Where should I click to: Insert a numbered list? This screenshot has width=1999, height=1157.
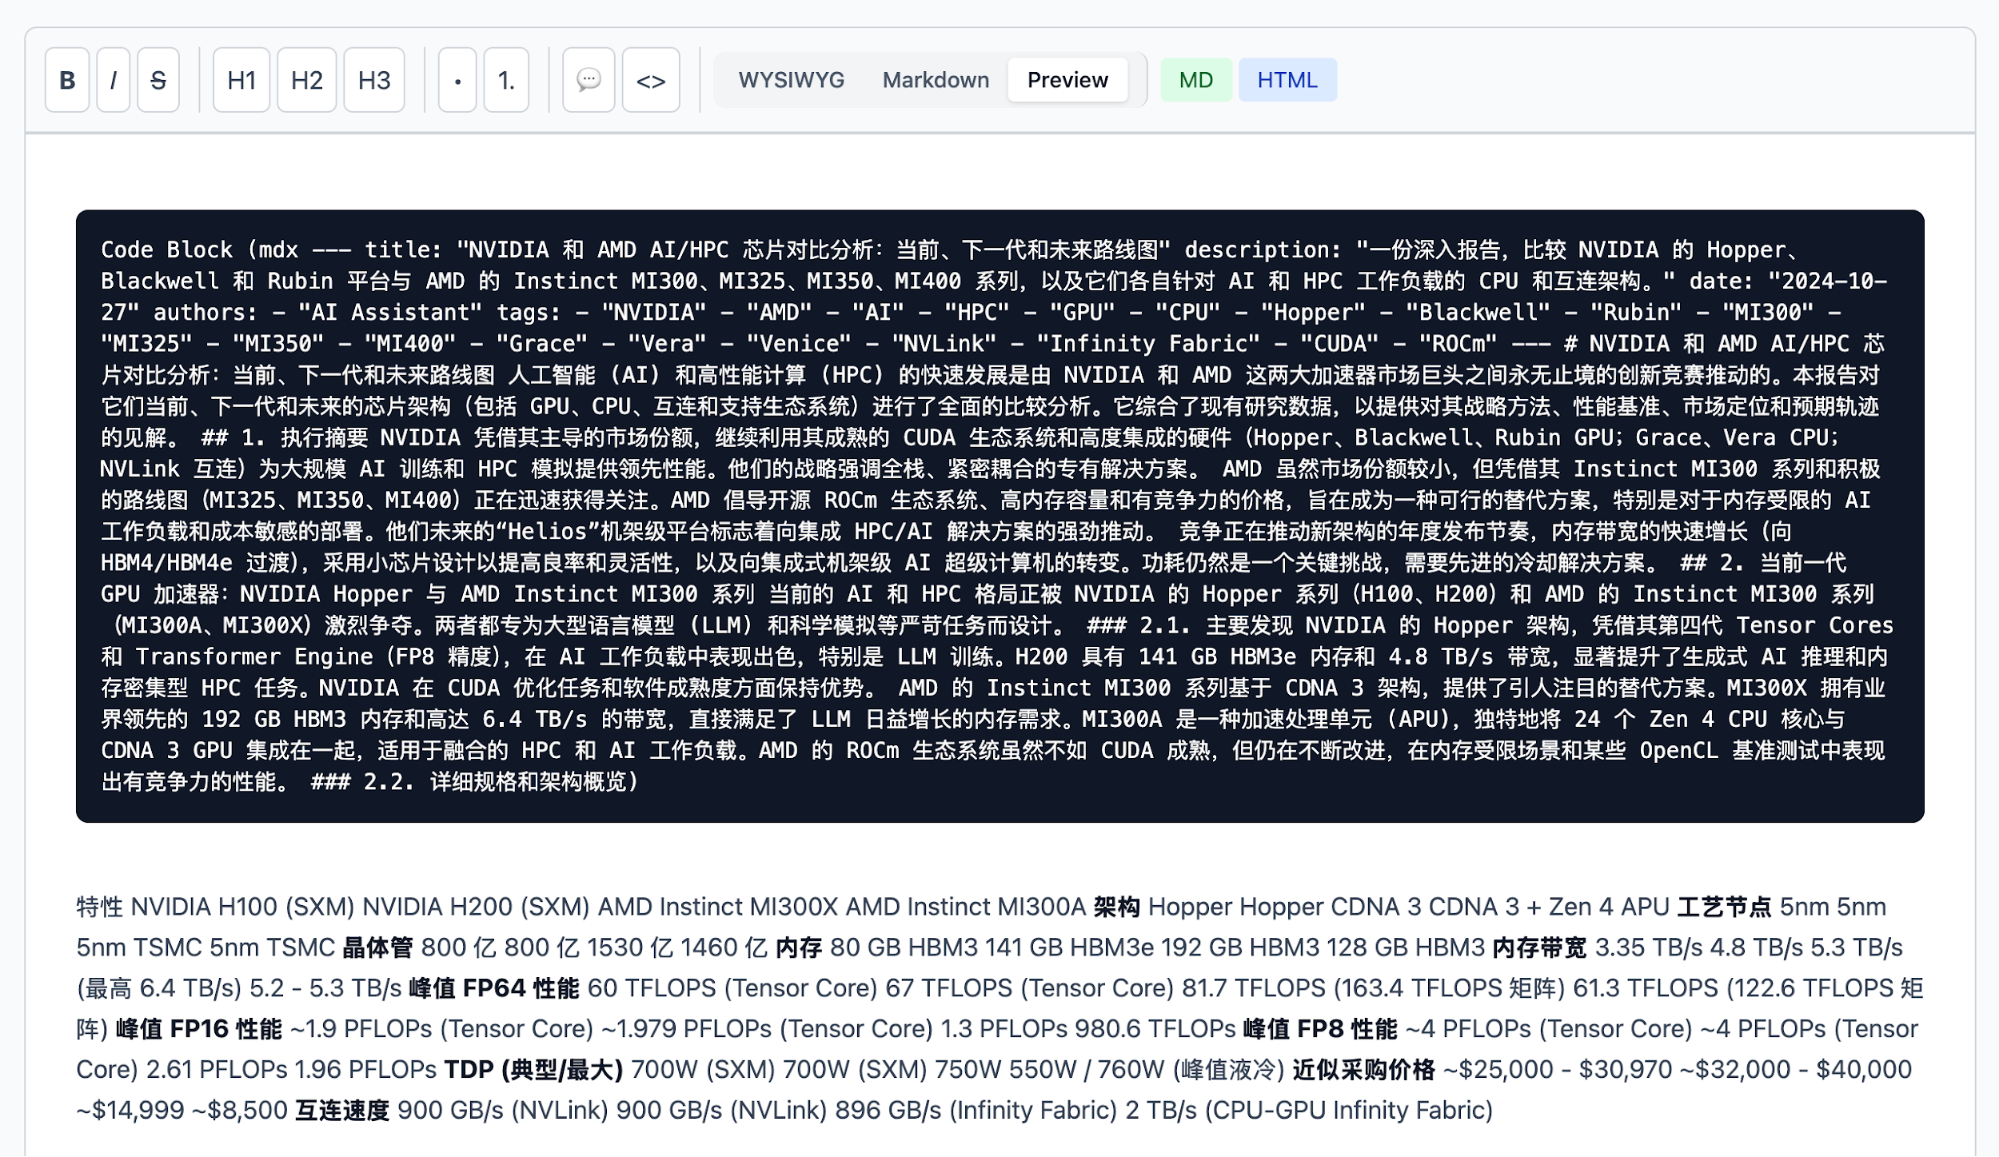(506, 80)
